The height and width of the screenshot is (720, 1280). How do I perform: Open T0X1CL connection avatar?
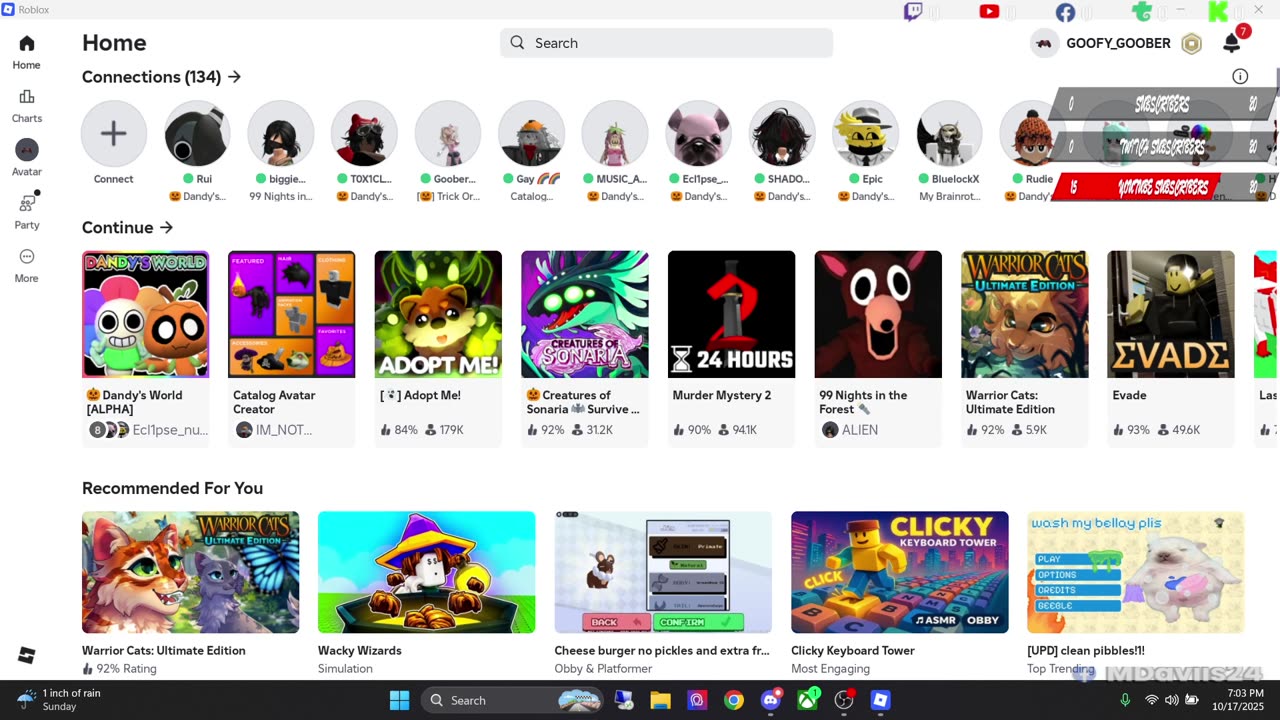pos(364,133)
